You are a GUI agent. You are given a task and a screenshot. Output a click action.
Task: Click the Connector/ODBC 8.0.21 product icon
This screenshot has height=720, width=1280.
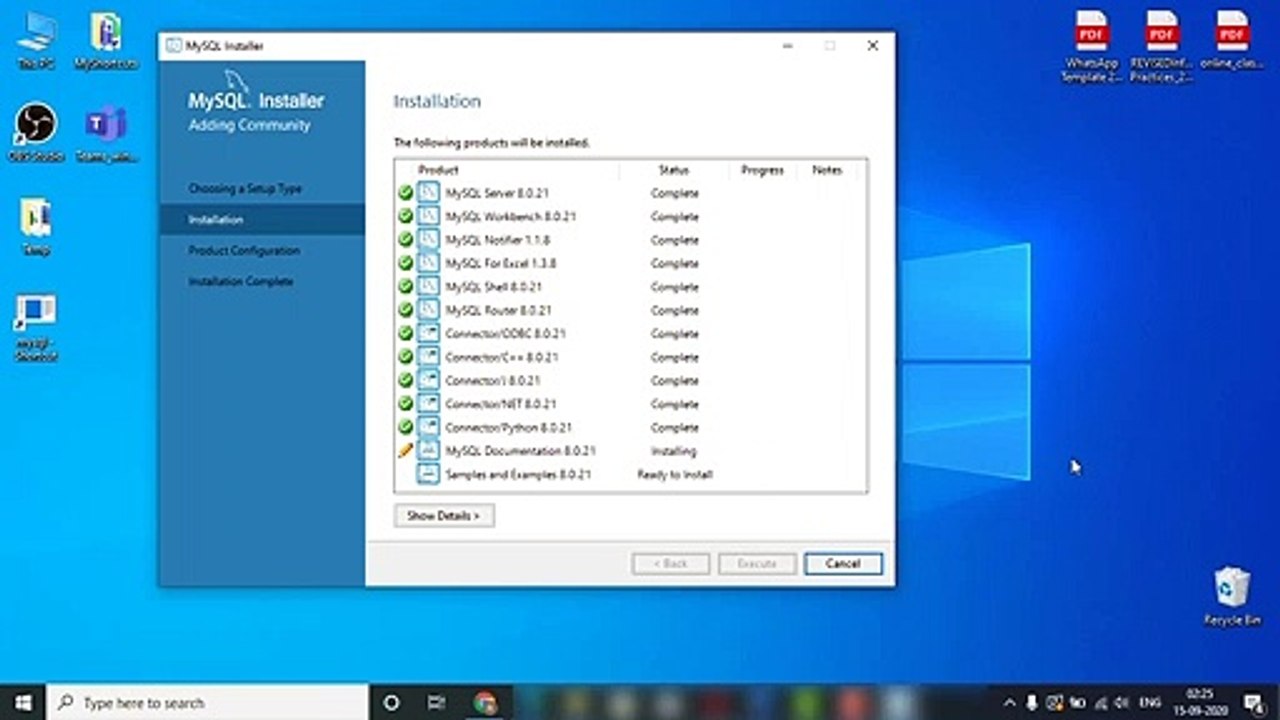click(428, 333)
